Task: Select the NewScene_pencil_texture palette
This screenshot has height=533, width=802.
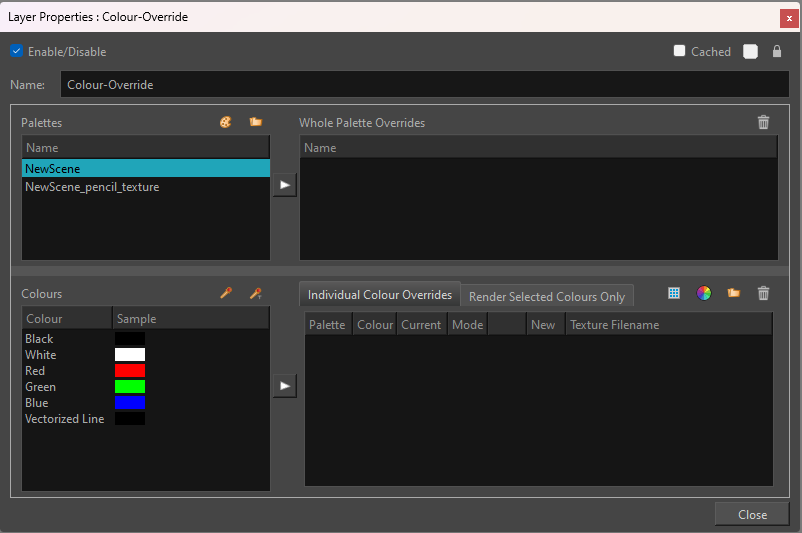Action: [x=92, y=186]
